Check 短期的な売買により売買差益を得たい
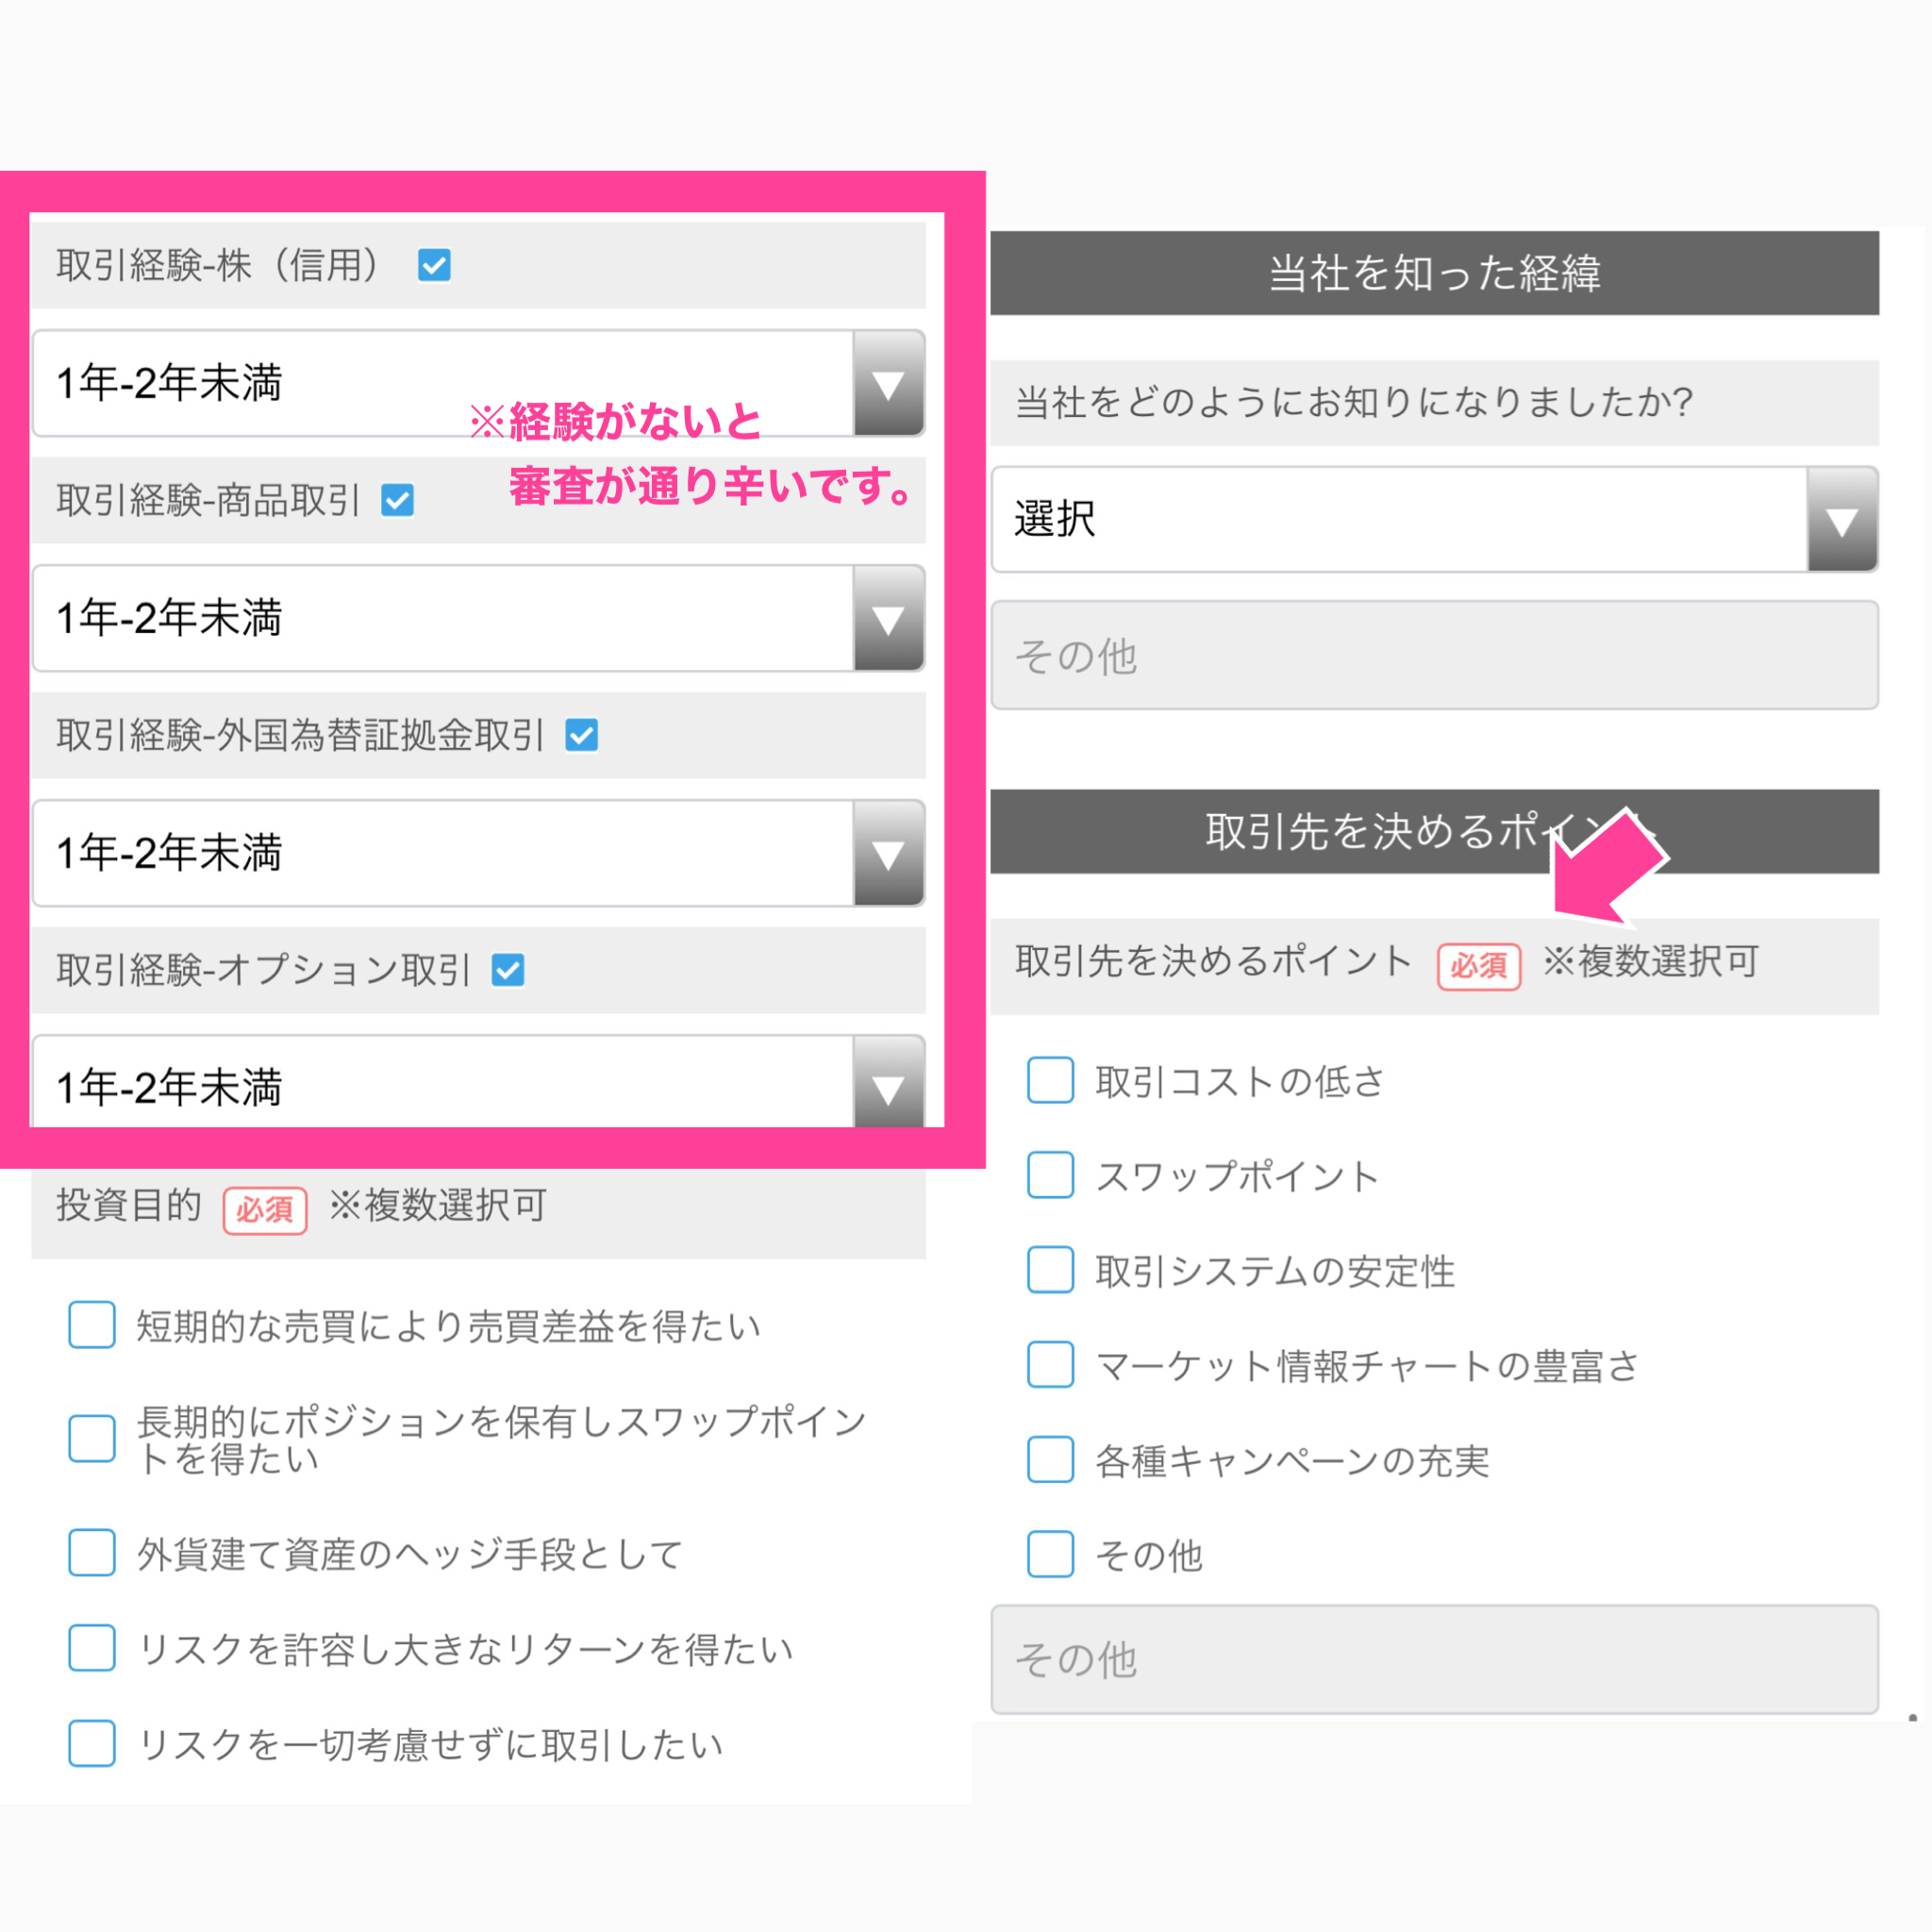The image size is (1932, 1932). pos(92,1325)
